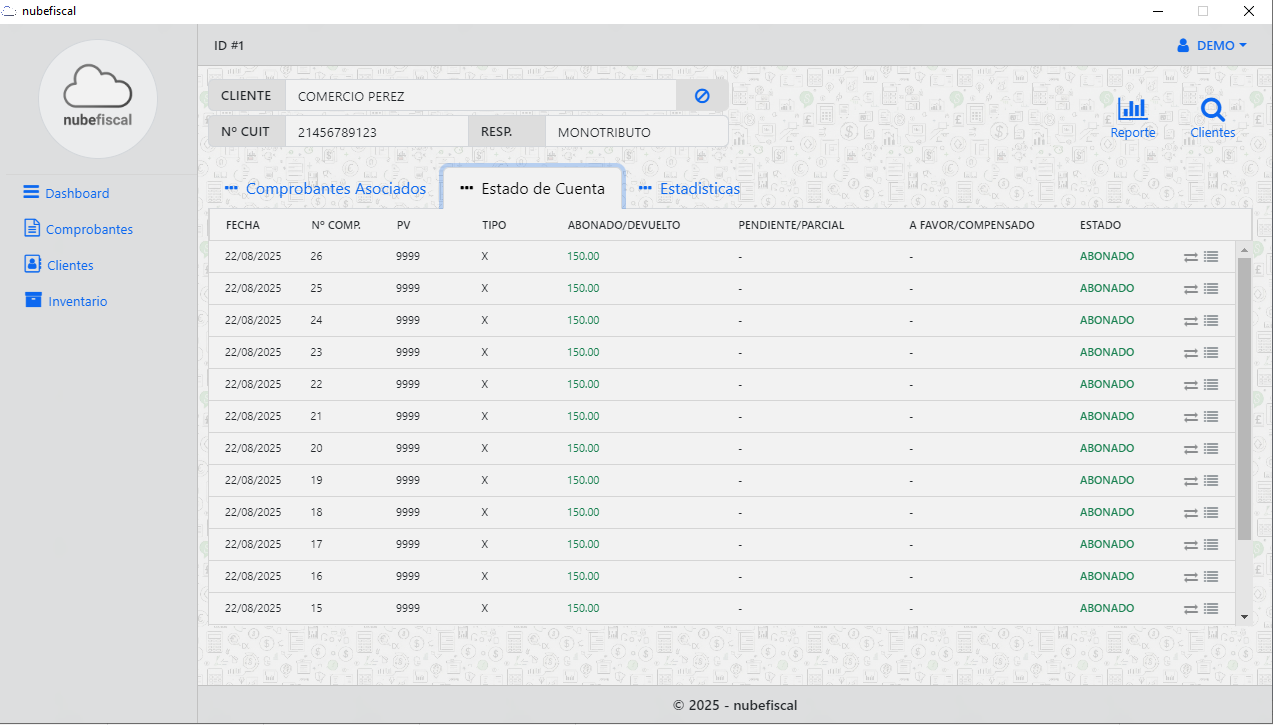Open list details icon for comprobante 15
Screen dimensions: 1273x725
click(x=1211, y=609)
